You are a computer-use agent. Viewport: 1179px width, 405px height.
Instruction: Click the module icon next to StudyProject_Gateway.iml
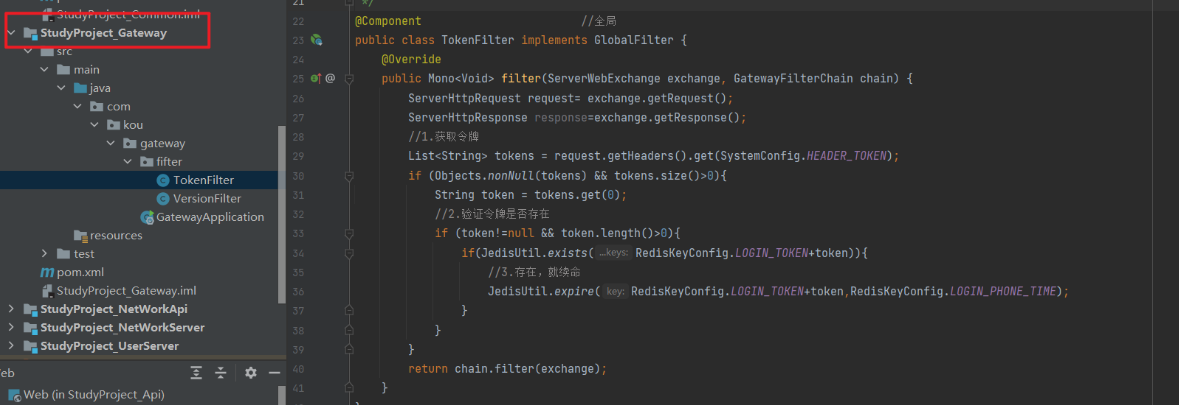47,291
